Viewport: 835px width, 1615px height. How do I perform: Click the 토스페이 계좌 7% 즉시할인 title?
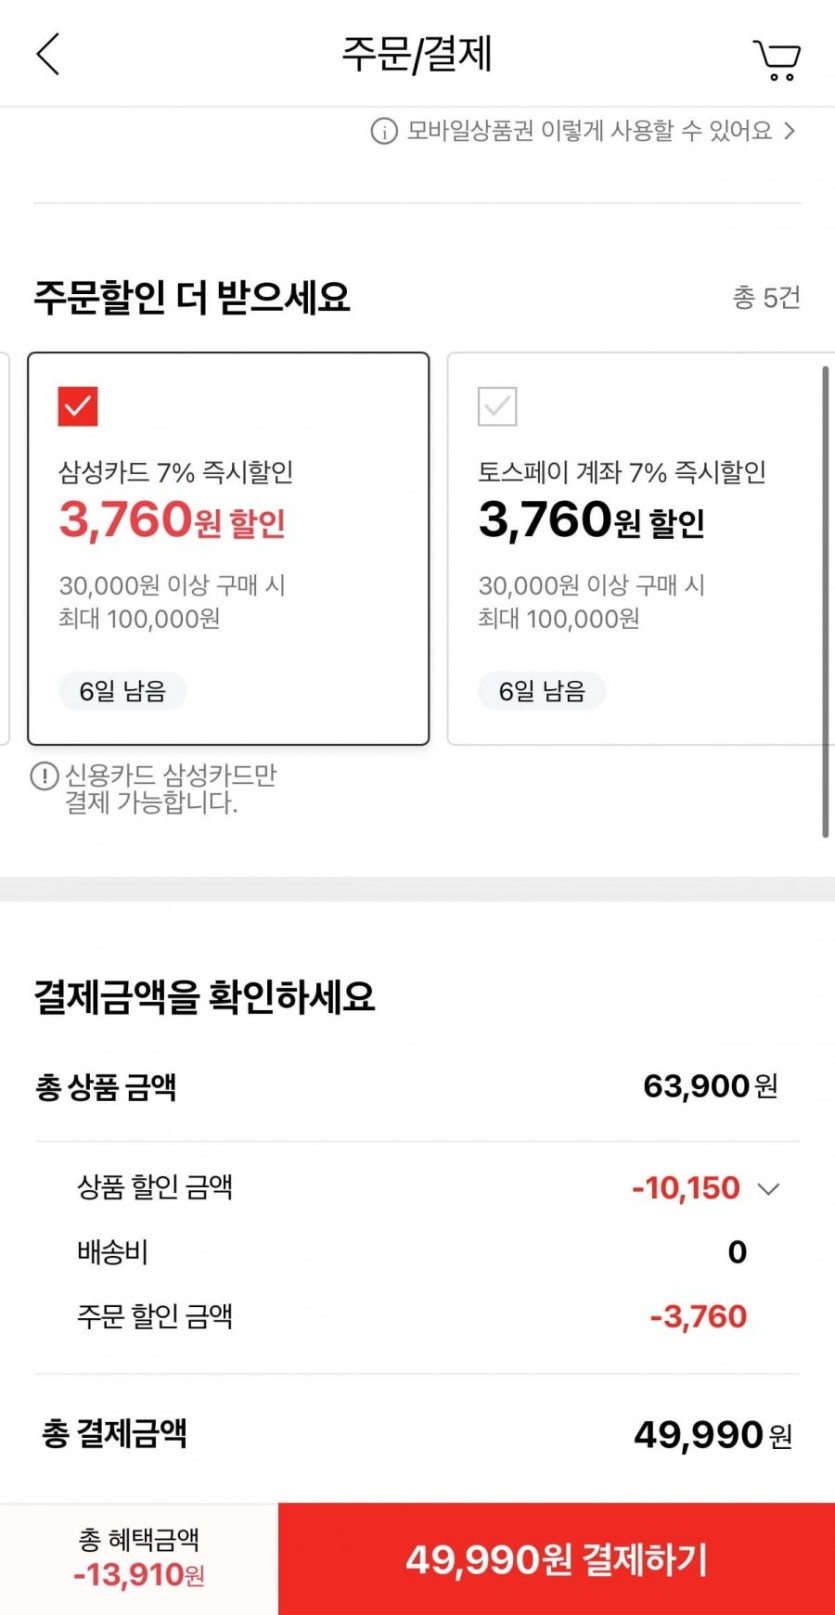click(622, 472)
